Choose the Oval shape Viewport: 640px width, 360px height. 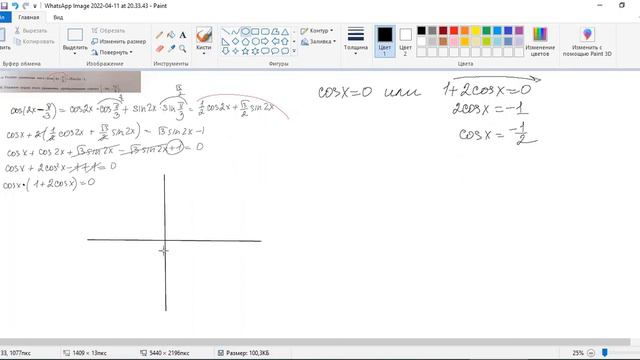click(x=245, y=31)
